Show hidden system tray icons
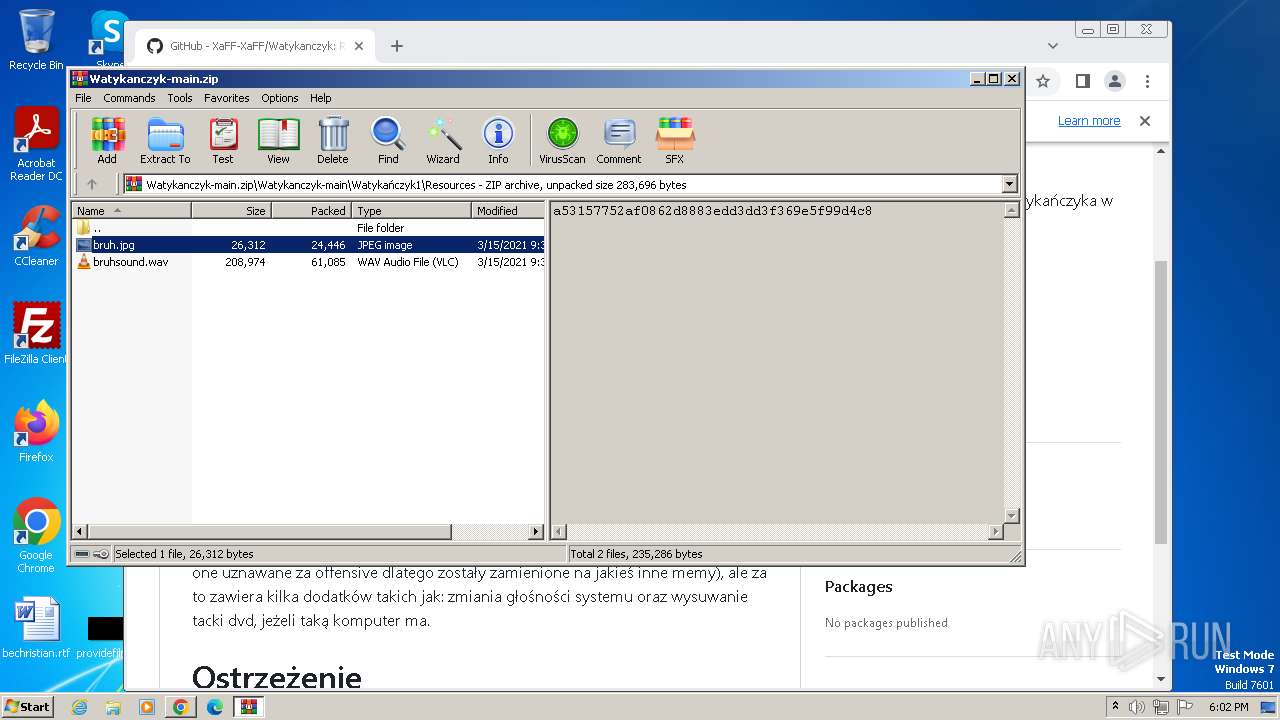The image size is (1280, 720). point(1115,707)
